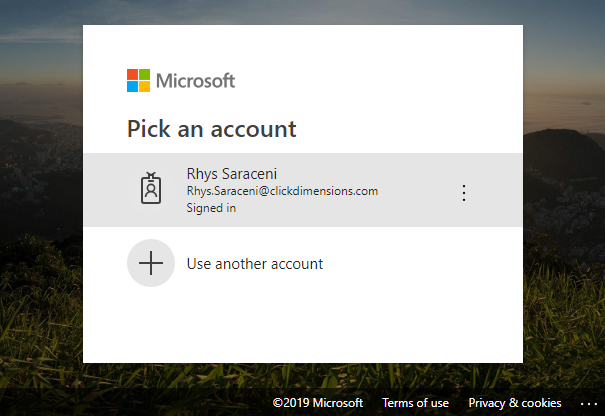Click the Signed in status text
The height and width of the screenshot is (416, 605).
[x=211, y=208]
